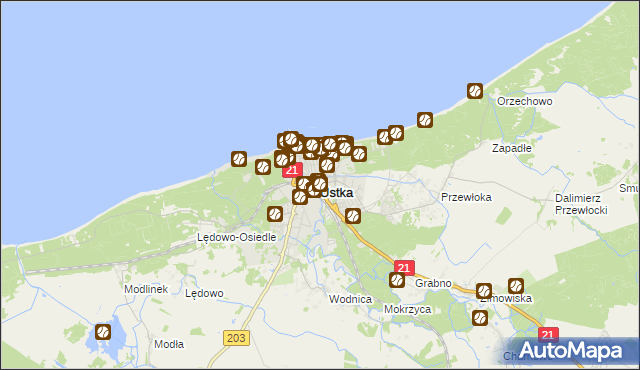Click the sports marker left of Grabno

coord(397,280)
